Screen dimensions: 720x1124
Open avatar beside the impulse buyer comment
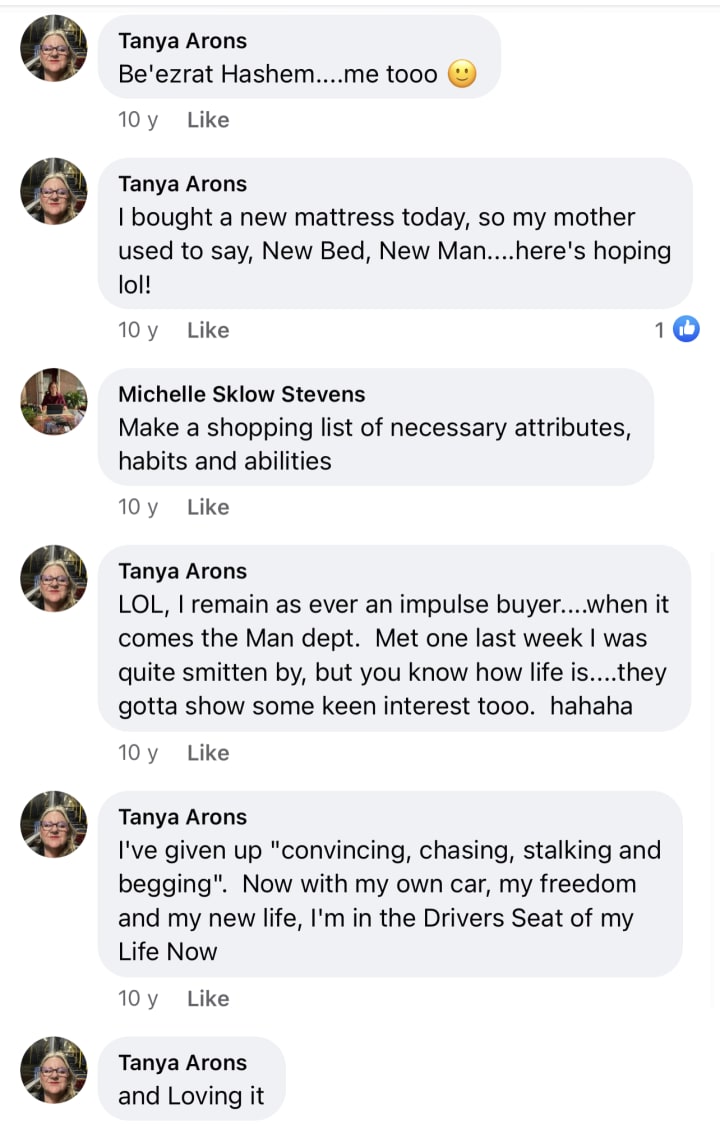pyautogui.click(x=54, y=578)
